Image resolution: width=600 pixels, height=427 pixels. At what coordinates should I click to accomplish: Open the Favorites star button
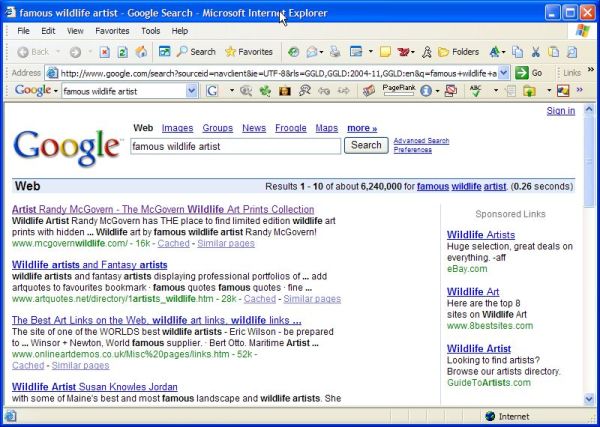click(249, 52)
